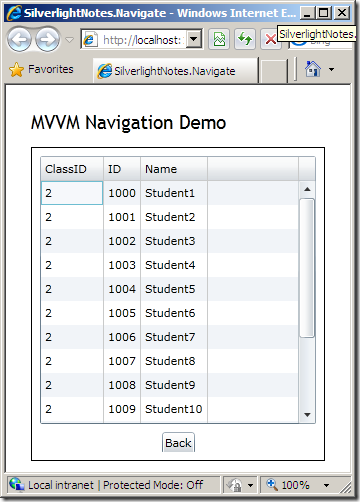
Task: Select the Student2 name cell
Action: (x=174, y=217)
